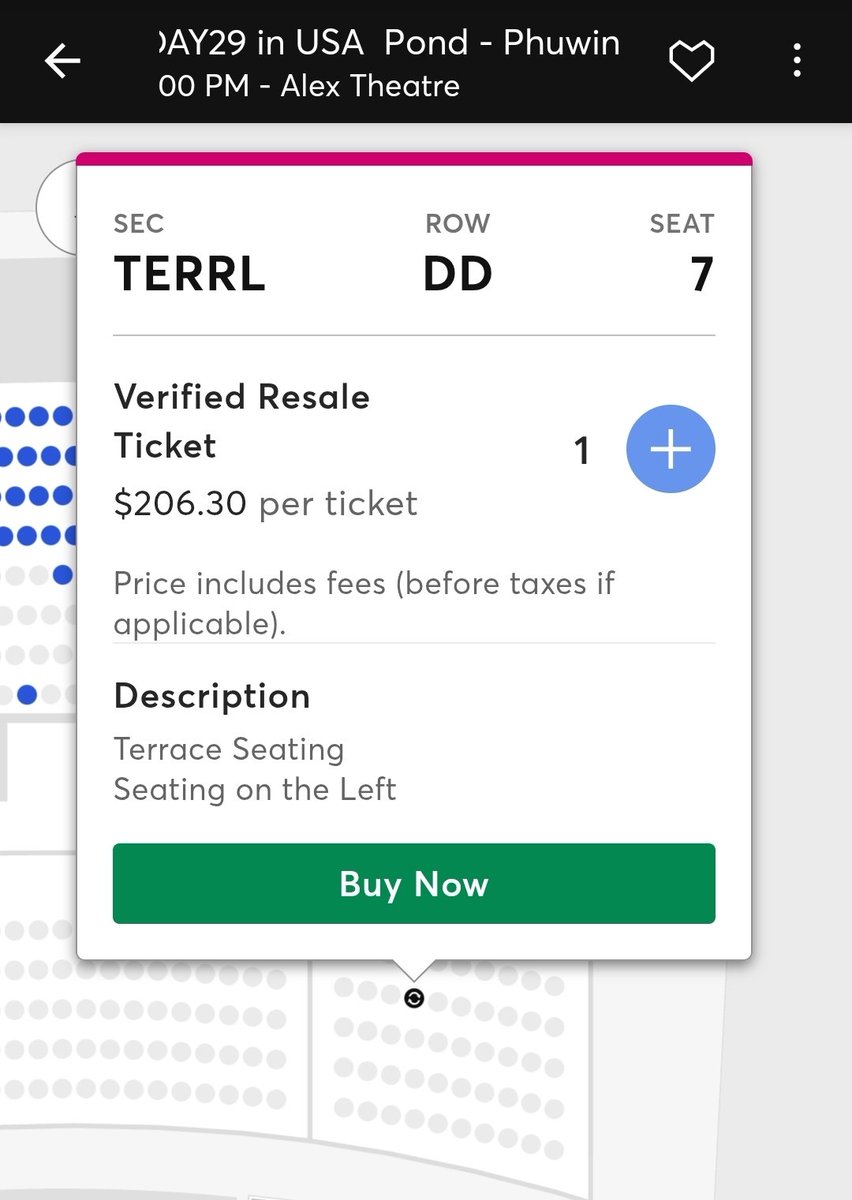
Task: Click the Description heading
Action: [212, 696]
